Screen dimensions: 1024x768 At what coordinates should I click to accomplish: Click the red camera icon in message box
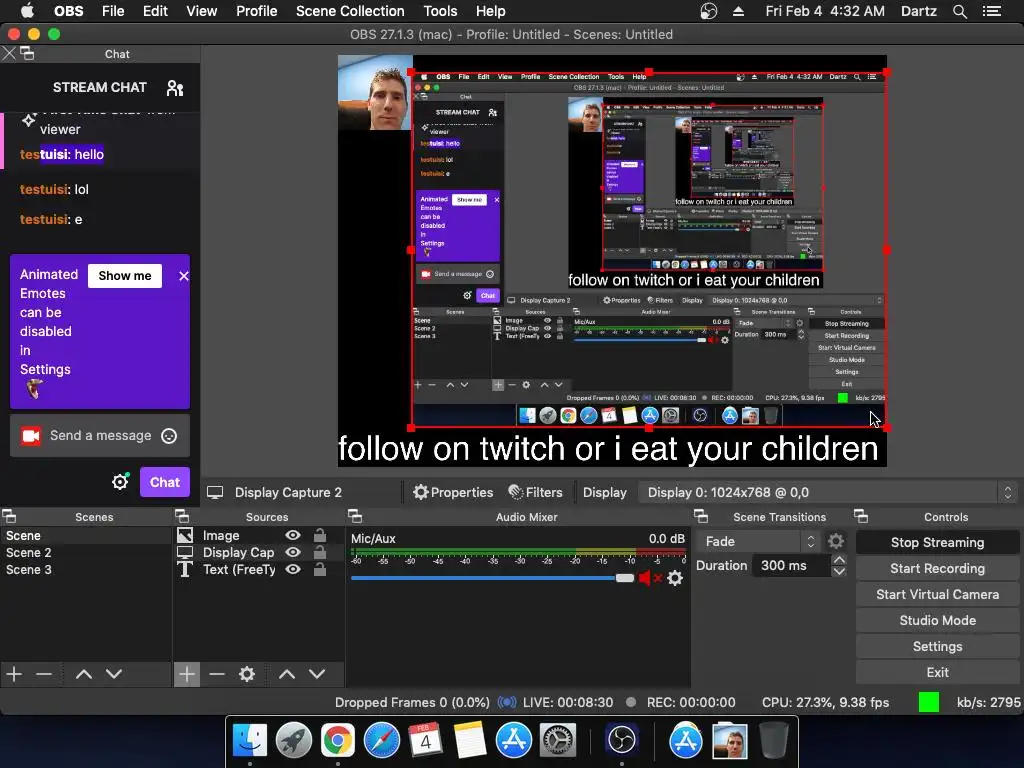pyautogui.click(x=31, y=436)
